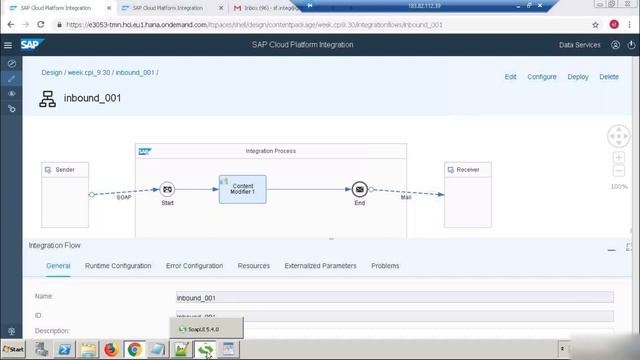Click the Edit button

point(510,77)
